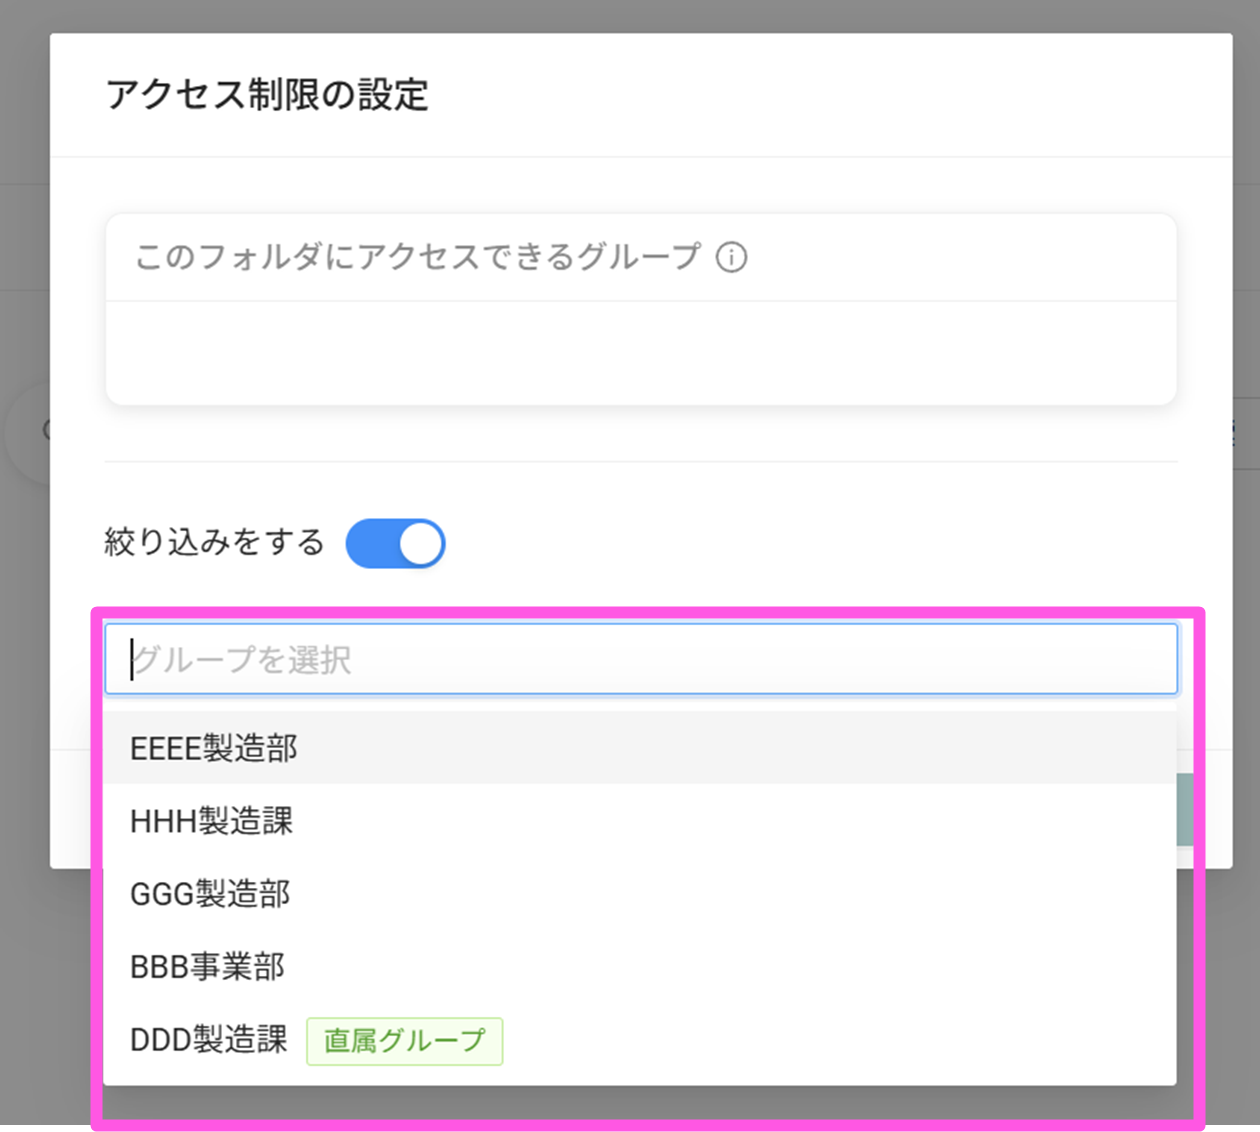Choose HHH製造課 in the dropdown list
This screenshot has height=1132, width=1260.
pos(212,821)
